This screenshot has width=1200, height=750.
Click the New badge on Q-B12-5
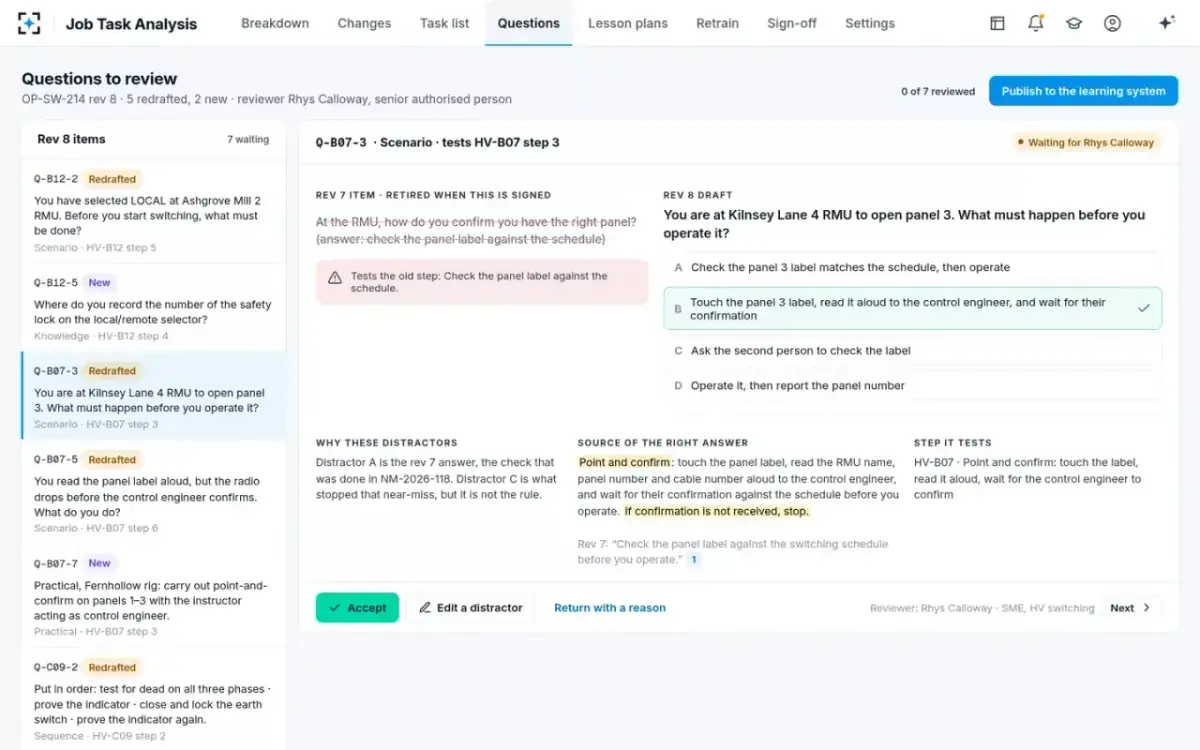[100, 283]
